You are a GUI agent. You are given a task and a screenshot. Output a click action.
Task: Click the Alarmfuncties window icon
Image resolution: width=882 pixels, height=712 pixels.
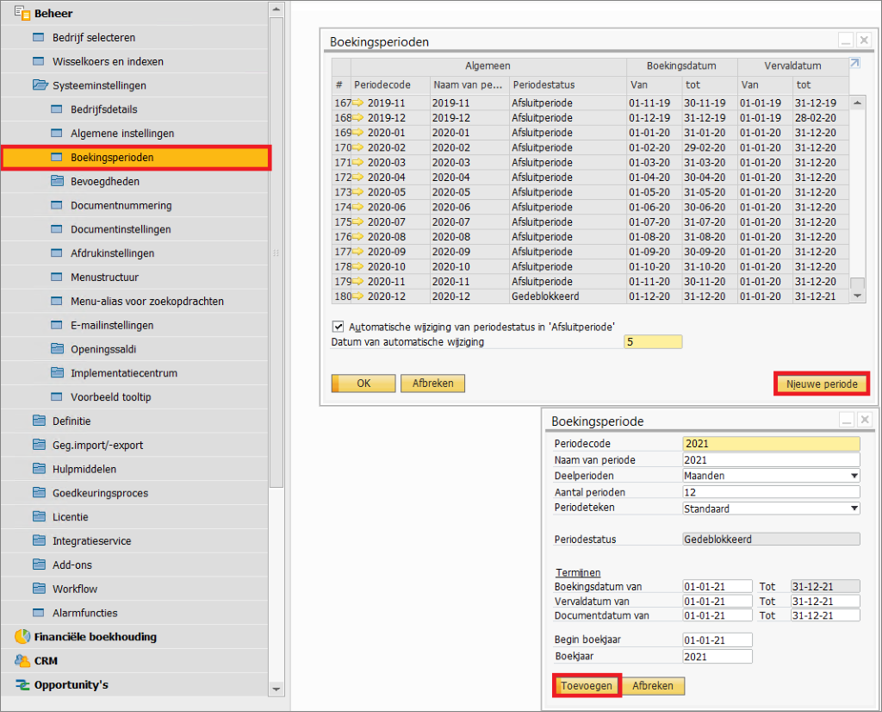pos(39,612)
